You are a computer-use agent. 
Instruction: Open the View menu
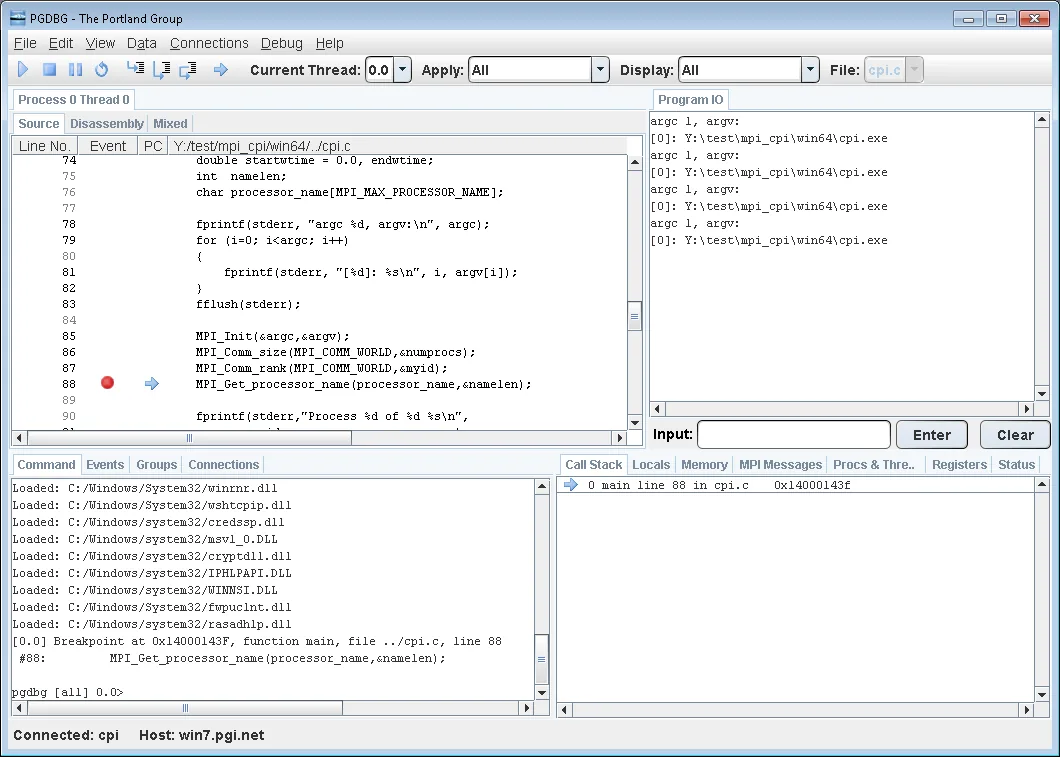pos(100,43)
